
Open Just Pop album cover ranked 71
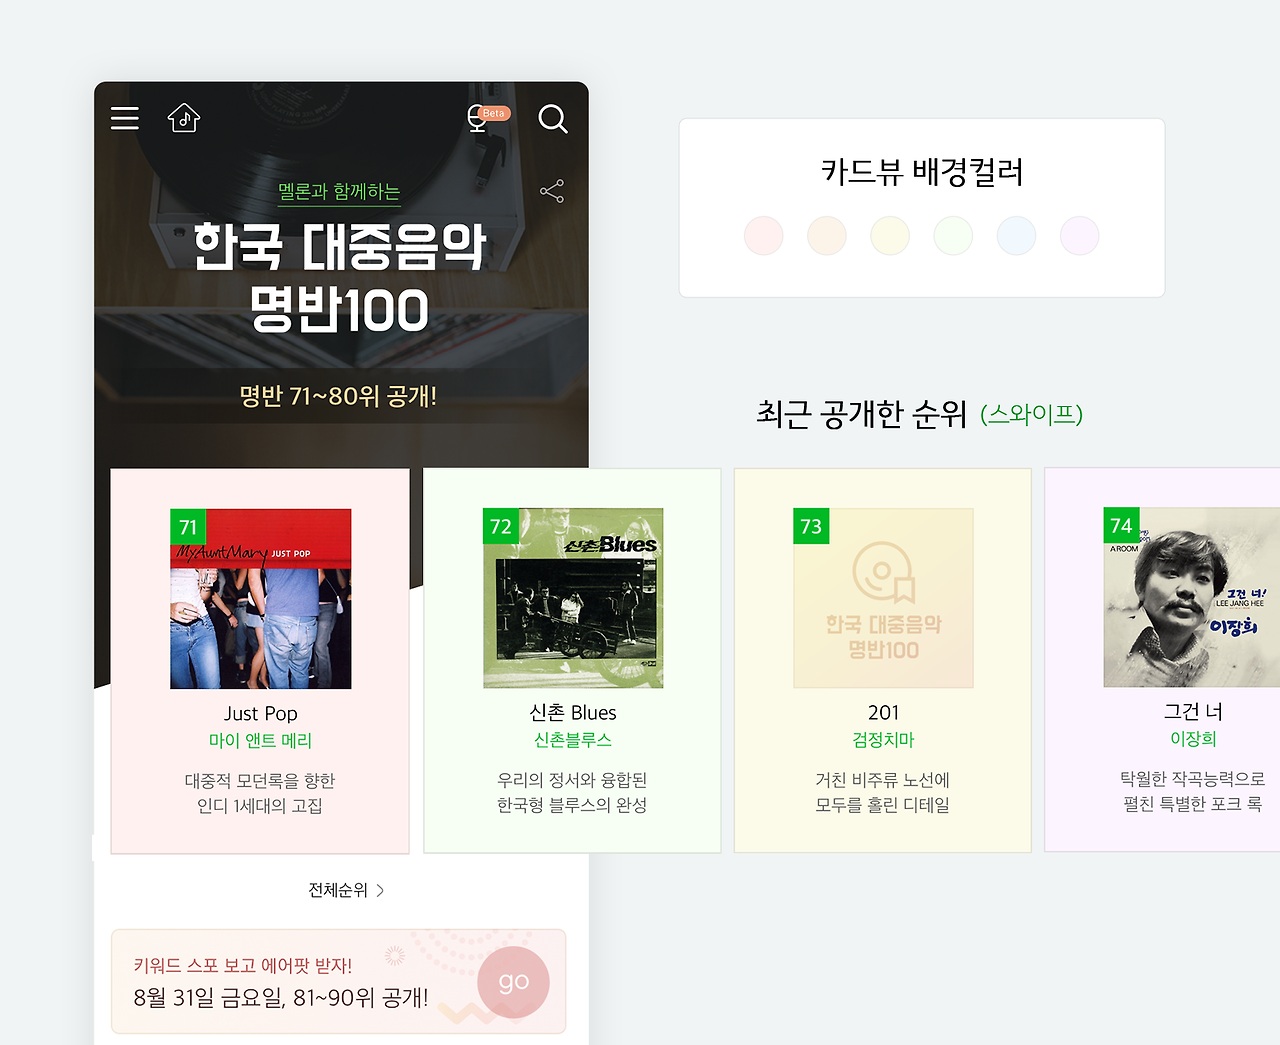point(261,599)
